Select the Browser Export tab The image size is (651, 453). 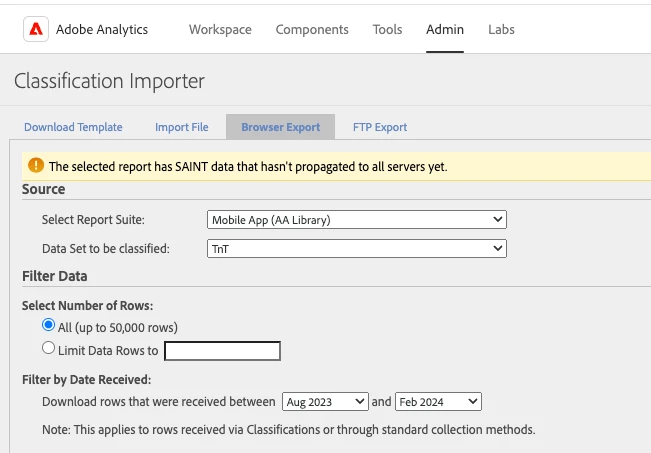tap(281, 127)
